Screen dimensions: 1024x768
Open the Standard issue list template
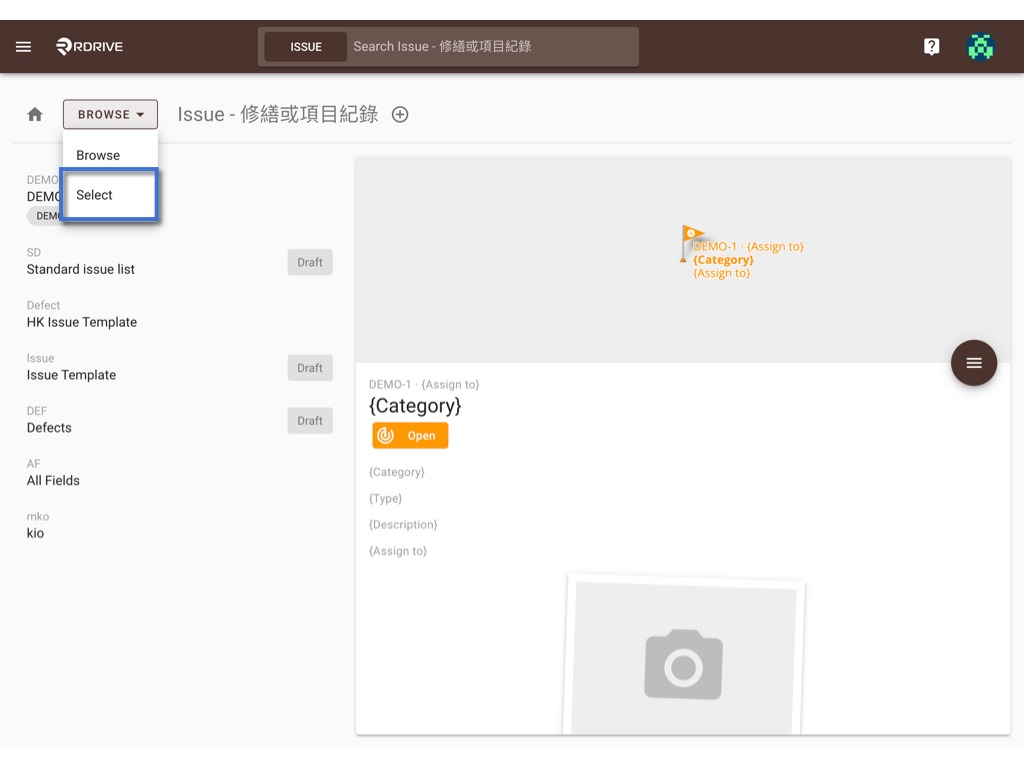click(180, 262)
